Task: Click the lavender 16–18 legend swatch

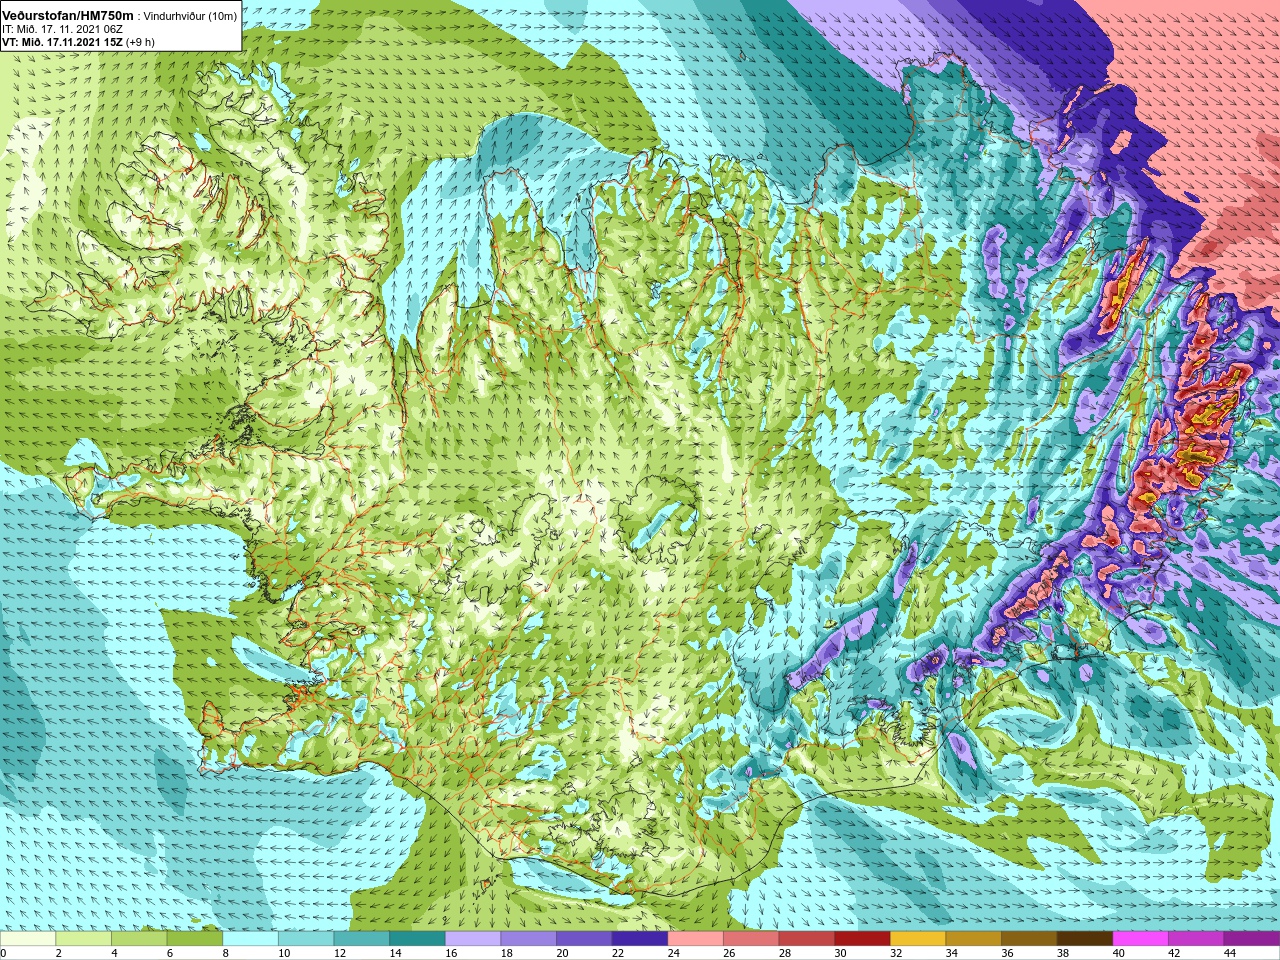Action: tap(473, 938)
